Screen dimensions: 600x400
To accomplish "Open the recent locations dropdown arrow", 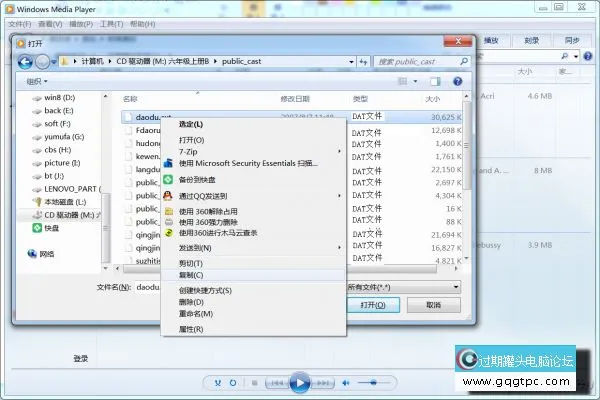I will (54, 62).
